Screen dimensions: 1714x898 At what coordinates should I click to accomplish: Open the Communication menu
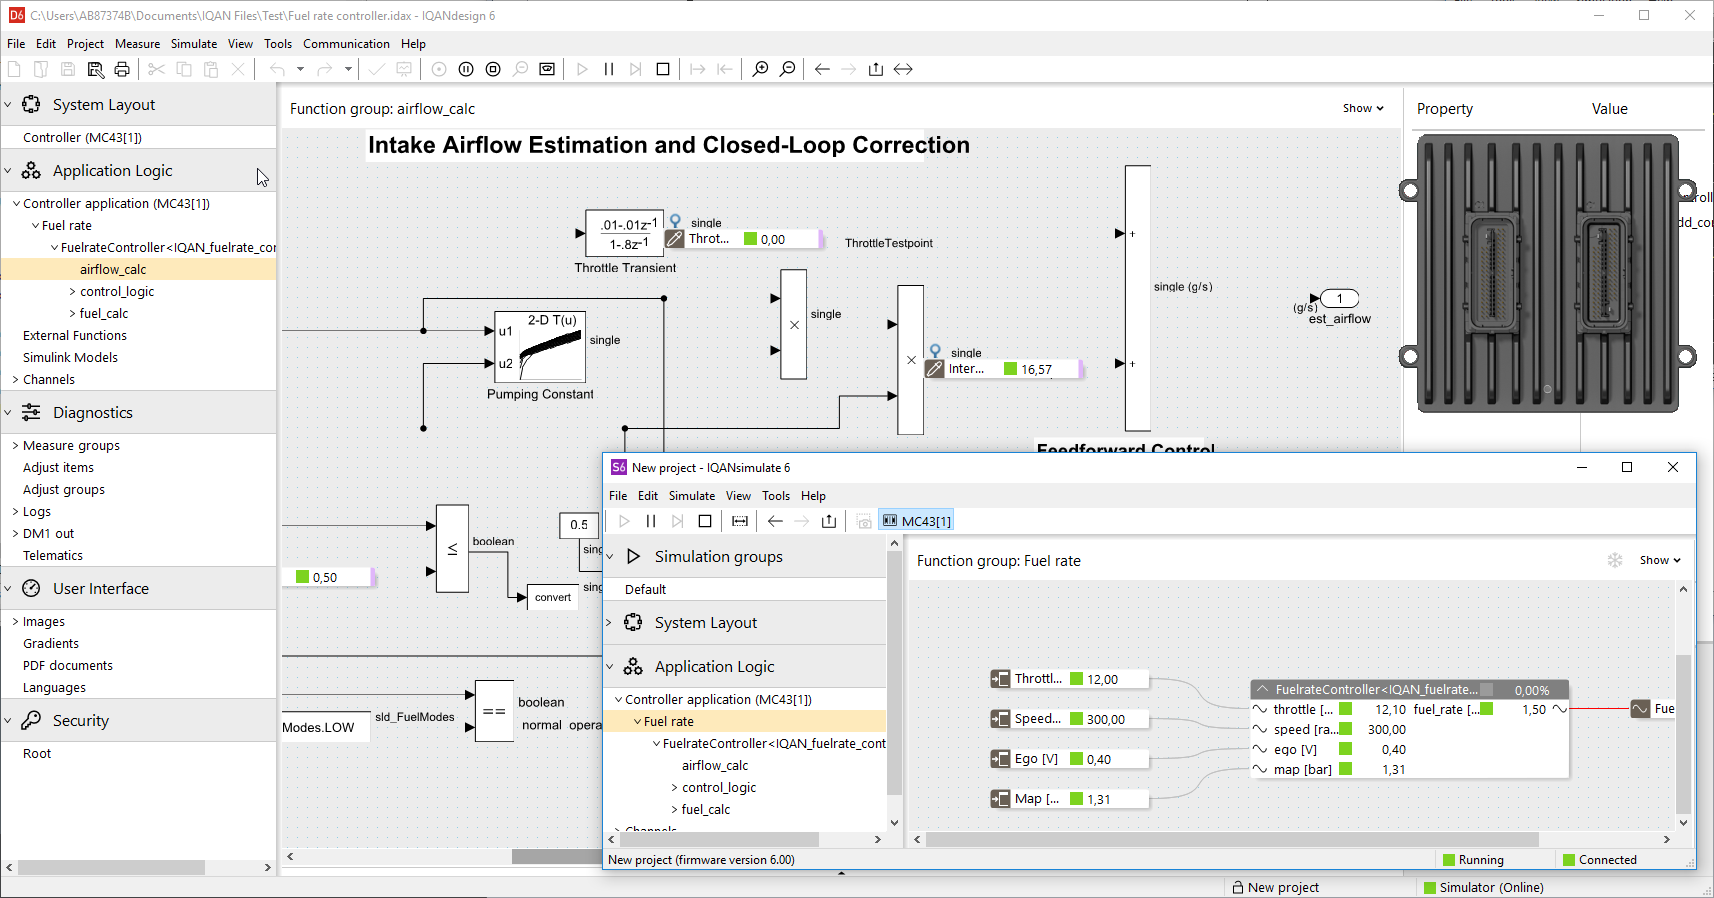pyautogui.click(x=346, y=44)
